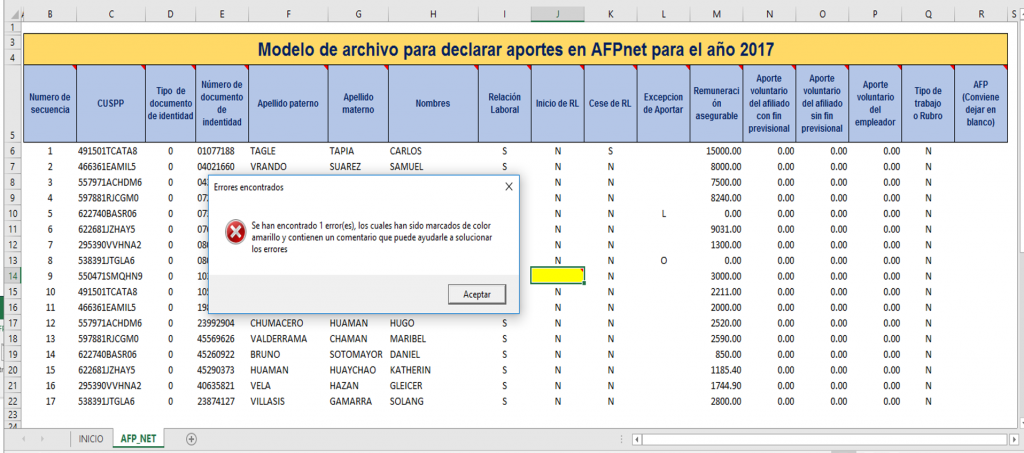The width and height of the screenshot is (1024, 453).
Task: Select remuneration value '1744.90'
Action: (x=716, y=385)
